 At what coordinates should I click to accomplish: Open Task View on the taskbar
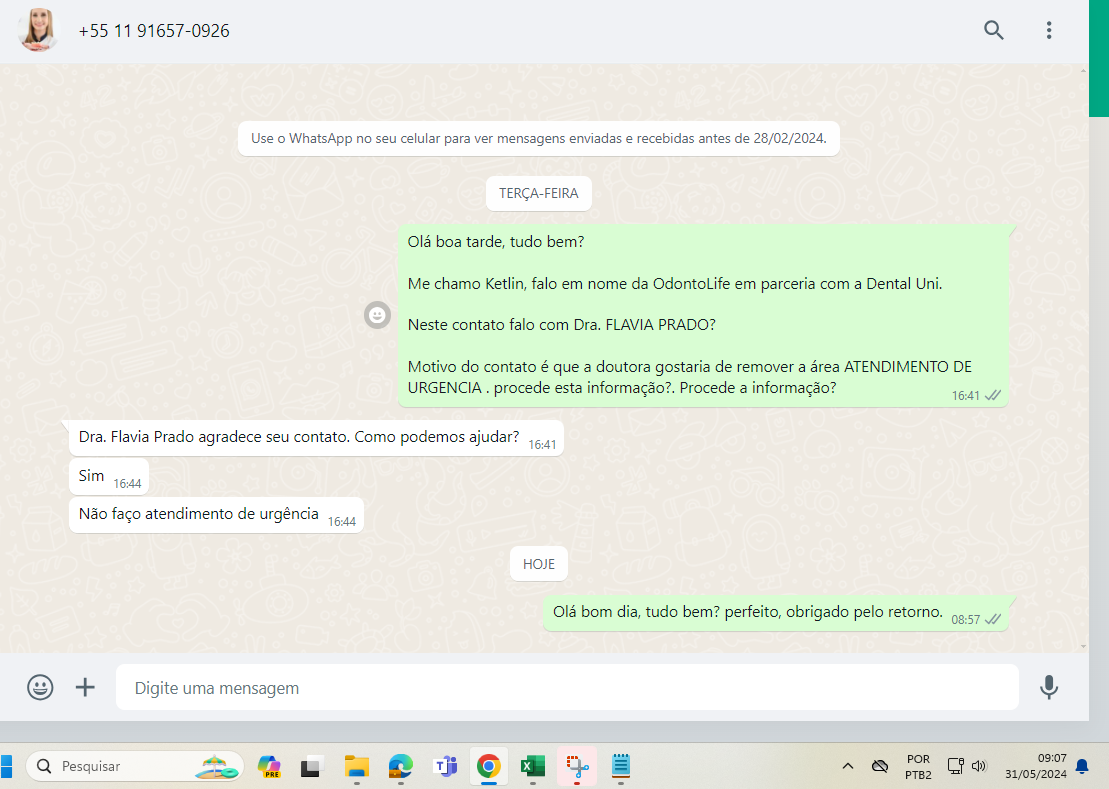(312, 766)
